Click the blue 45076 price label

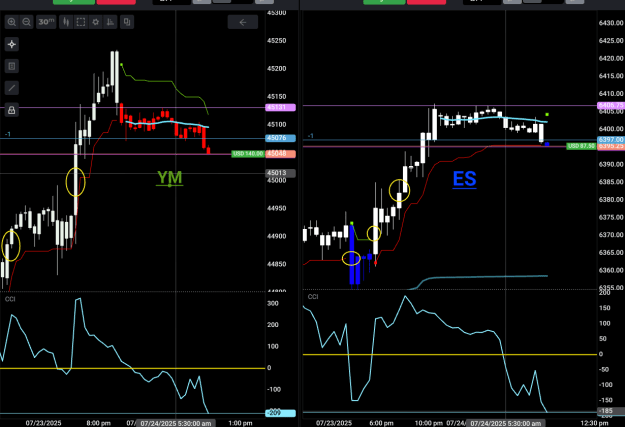point(281,138)
